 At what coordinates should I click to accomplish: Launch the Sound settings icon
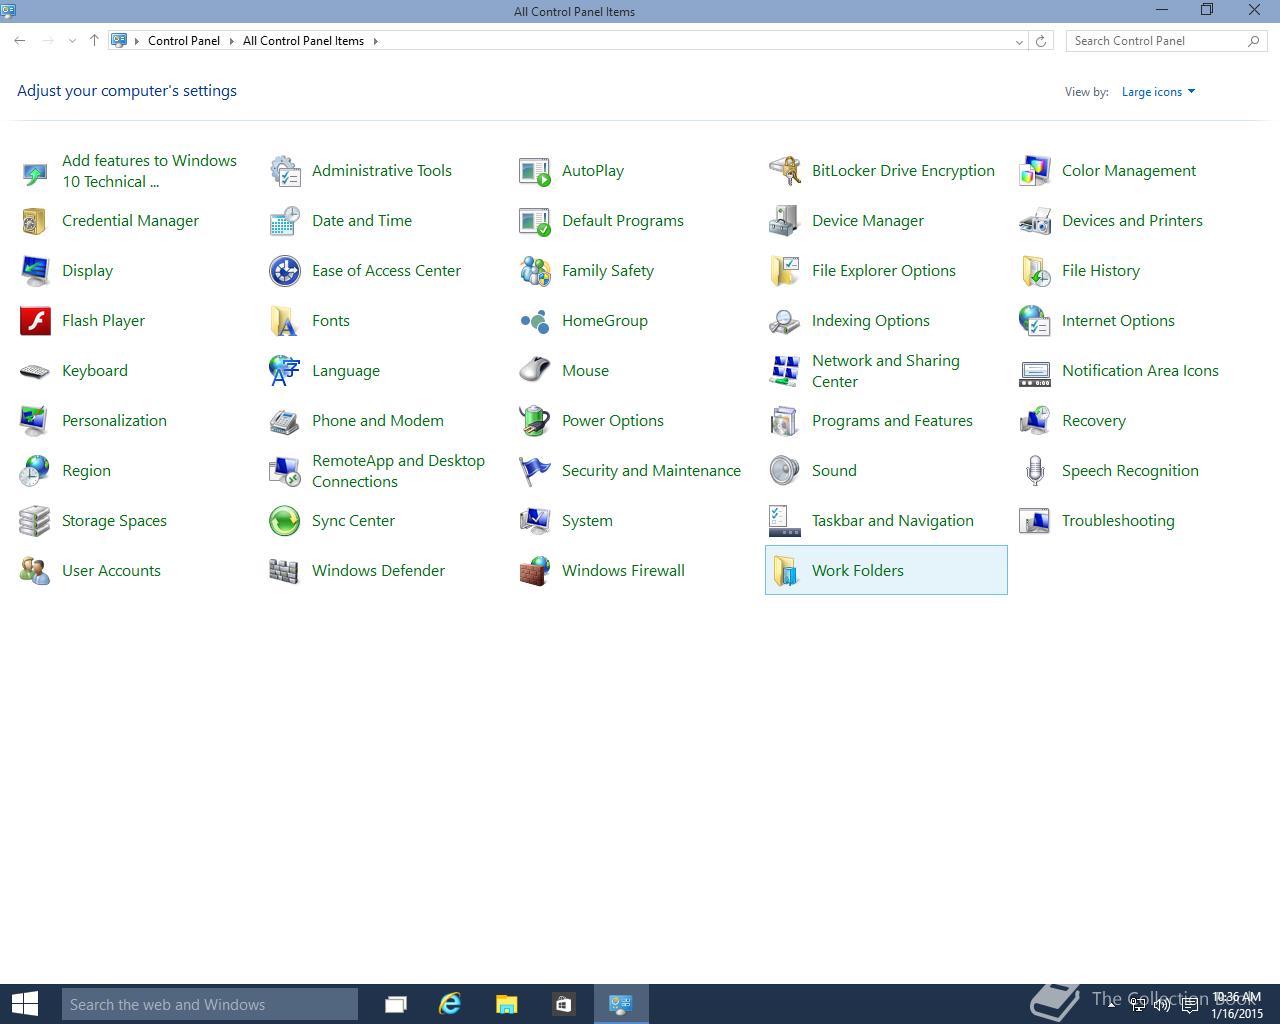click(785, 471)
